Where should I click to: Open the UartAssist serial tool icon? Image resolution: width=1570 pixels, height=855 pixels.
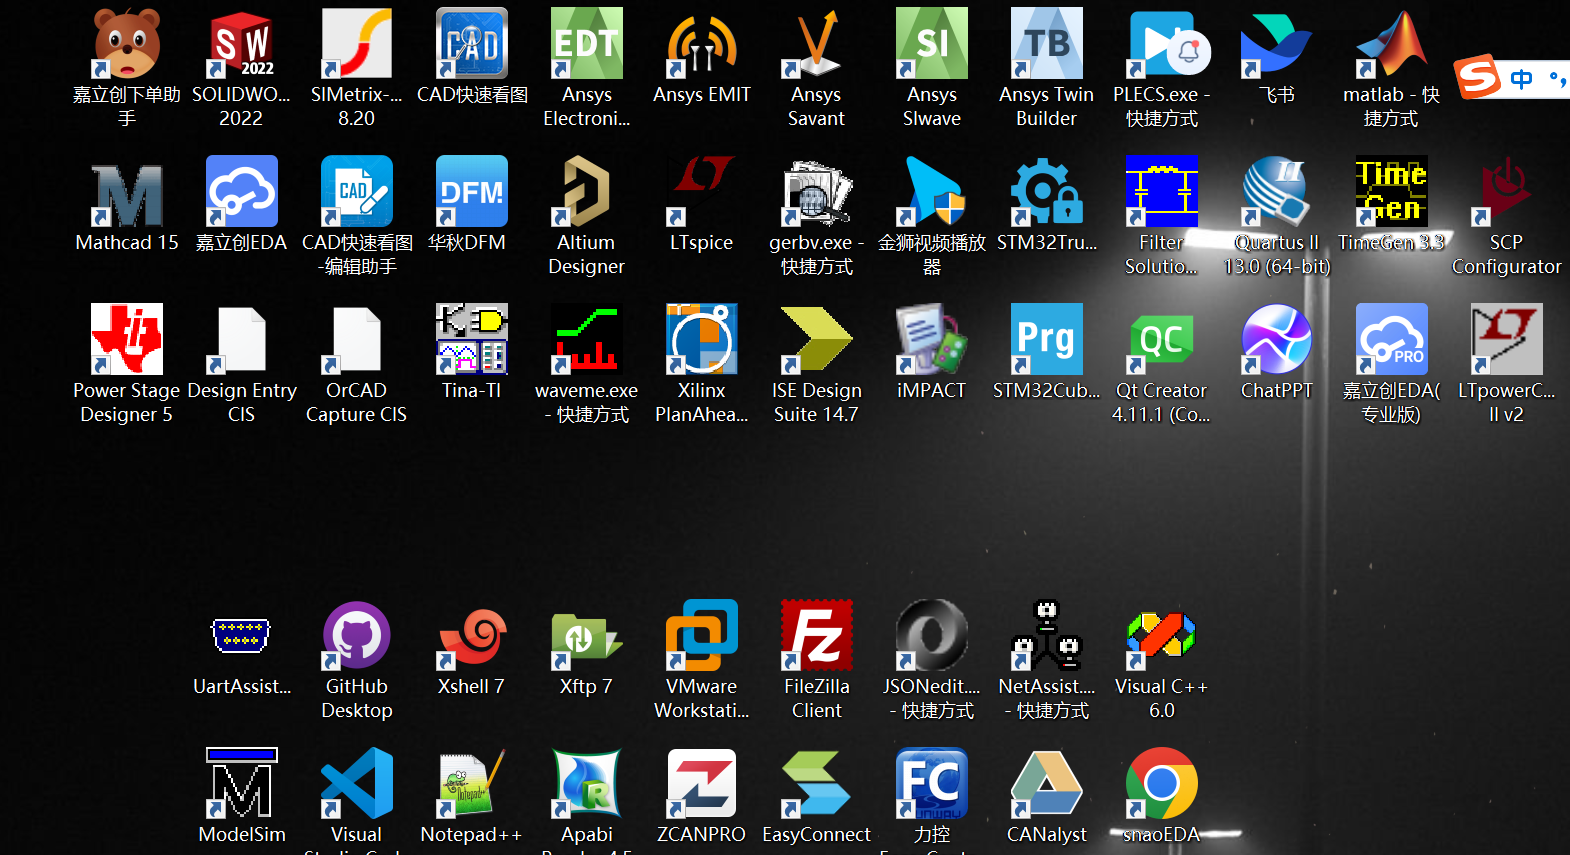(241, 636)
